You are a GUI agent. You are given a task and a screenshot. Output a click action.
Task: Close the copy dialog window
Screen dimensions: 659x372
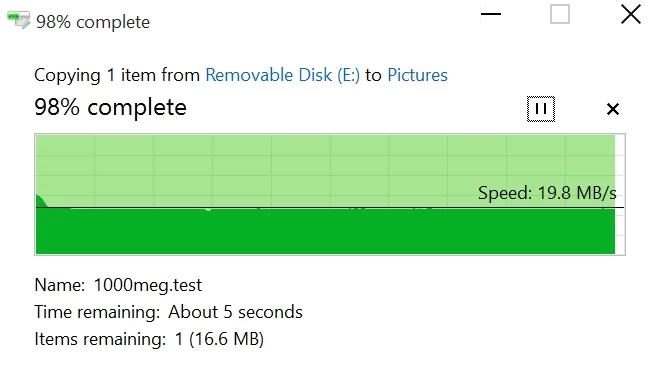(x=631, y=14)
